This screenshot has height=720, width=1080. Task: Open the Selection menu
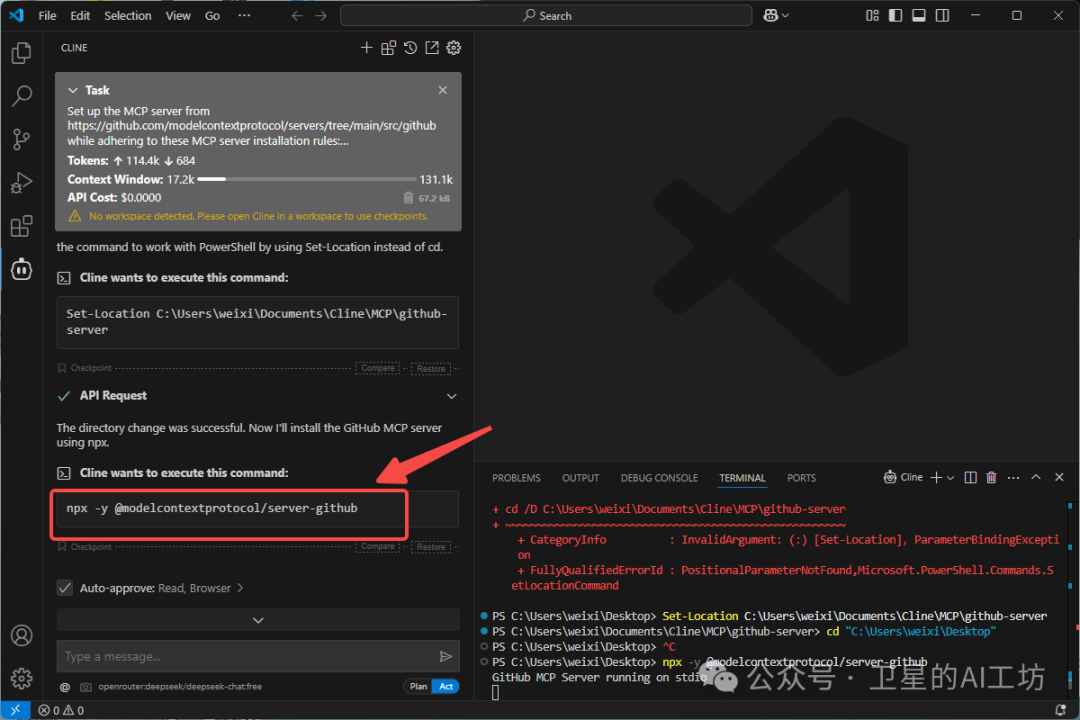[x=128, y=16]
